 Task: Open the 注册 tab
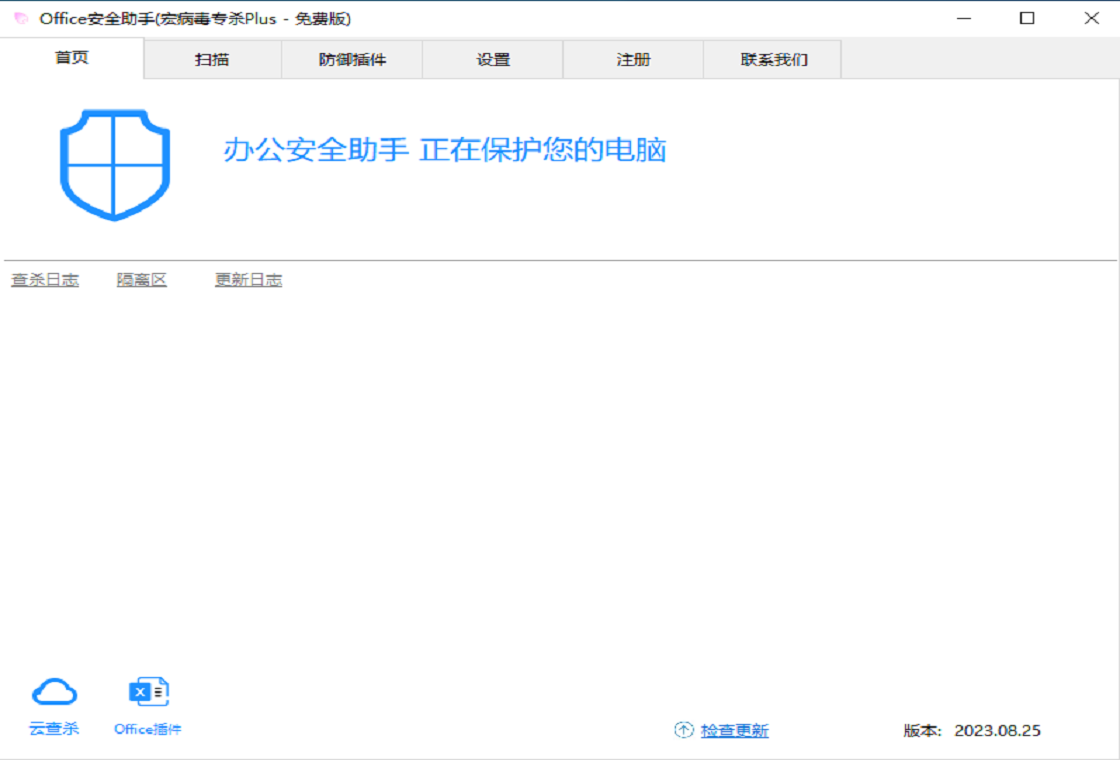click(x=633, y=60)
